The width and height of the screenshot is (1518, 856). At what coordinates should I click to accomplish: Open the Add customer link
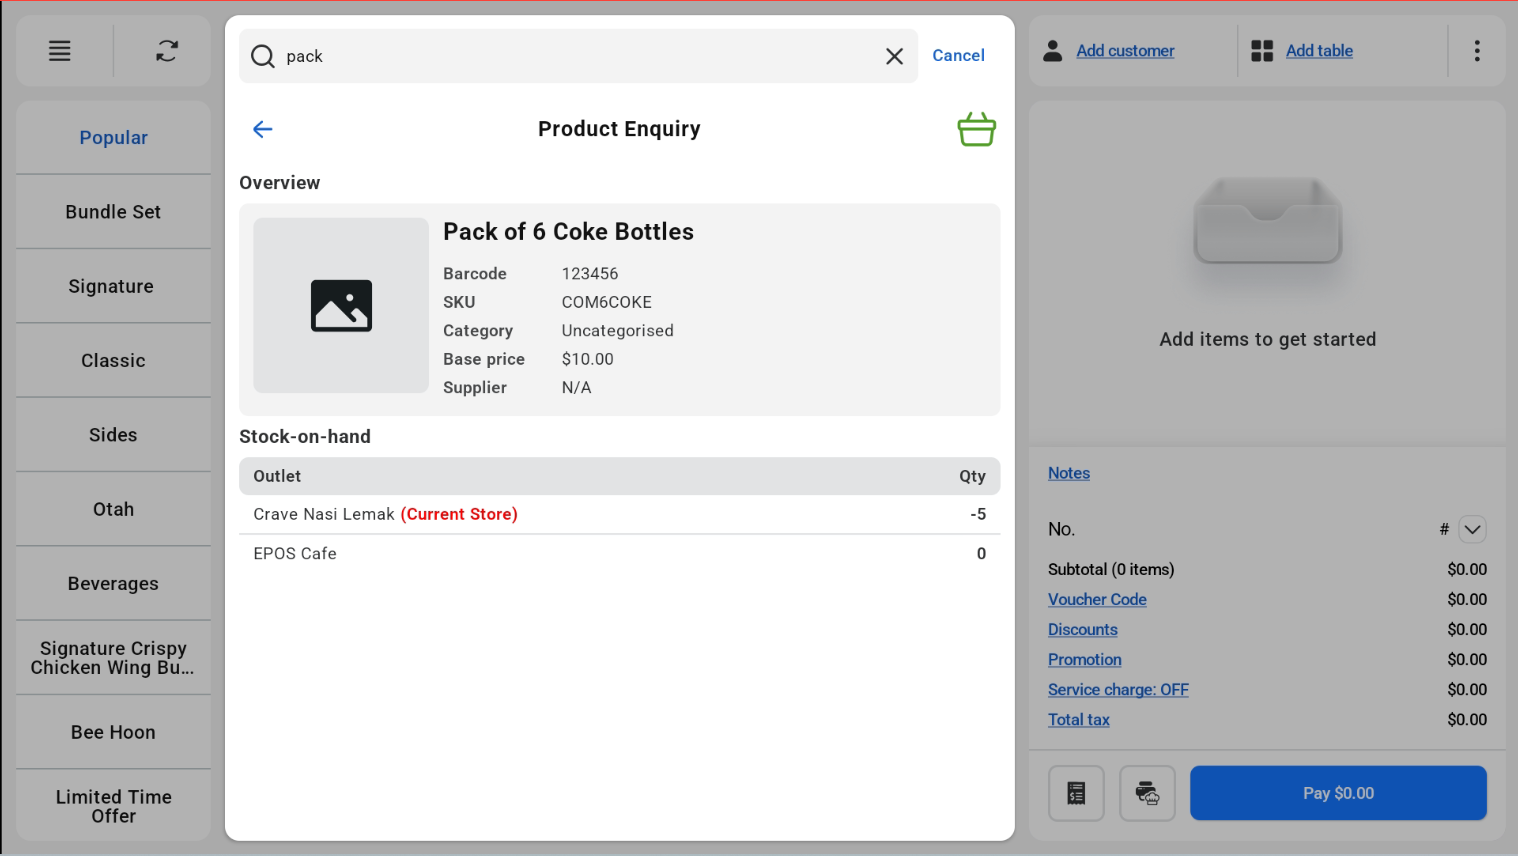point(1125,51)
